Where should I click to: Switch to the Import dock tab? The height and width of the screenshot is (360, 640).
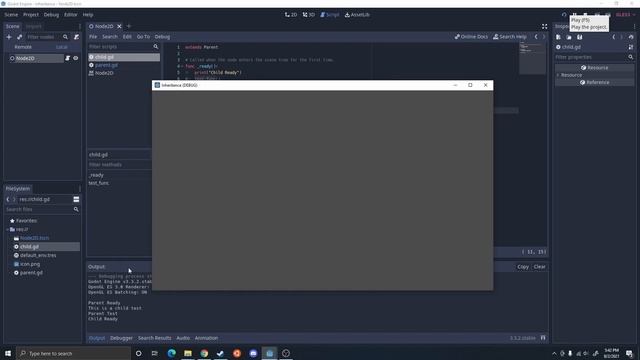(33, 26)
